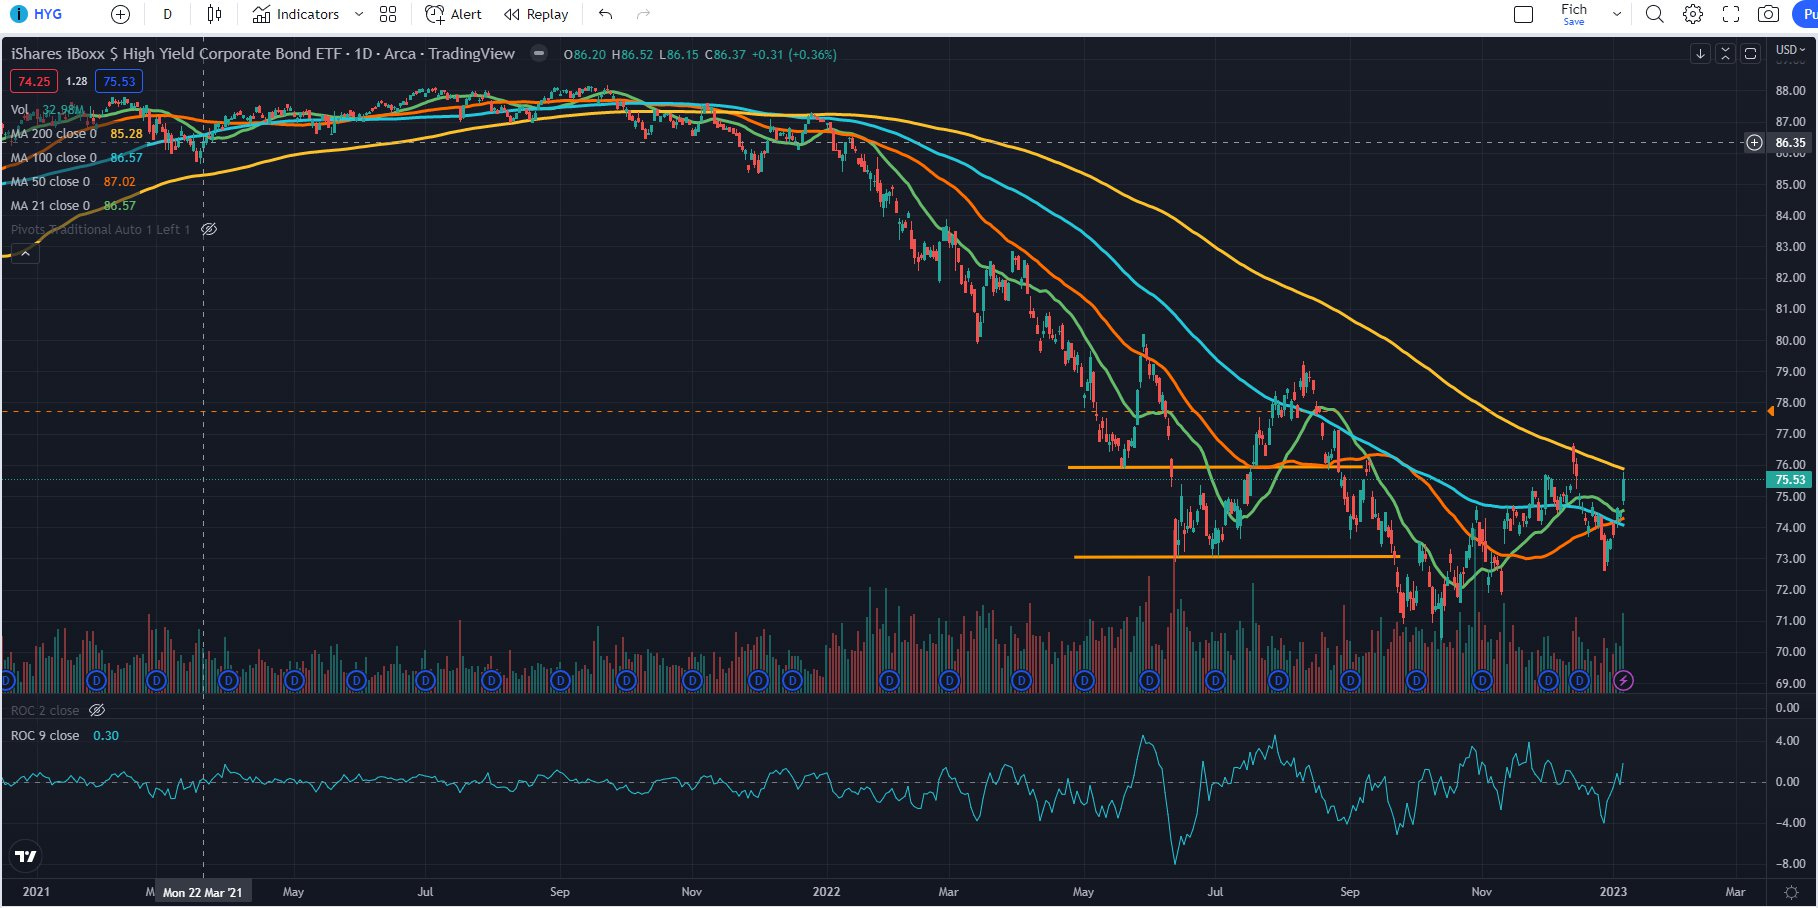Redo the chart action
Screen dimensions: 1818x908
(x=643, y=14)
